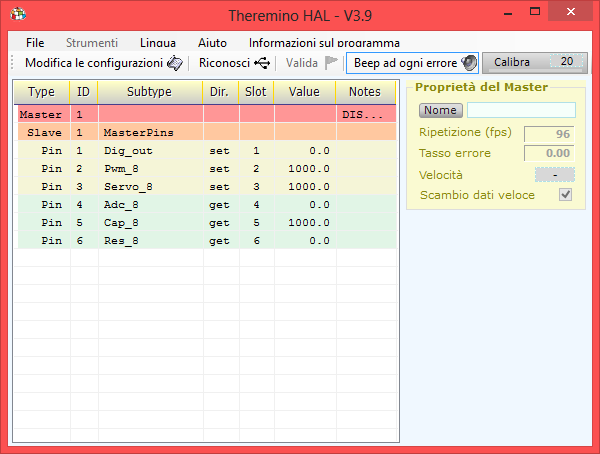The width and height of the screenshot is (600, 454).
Task: Select the Servo_8 pin row
Action: 207,186
